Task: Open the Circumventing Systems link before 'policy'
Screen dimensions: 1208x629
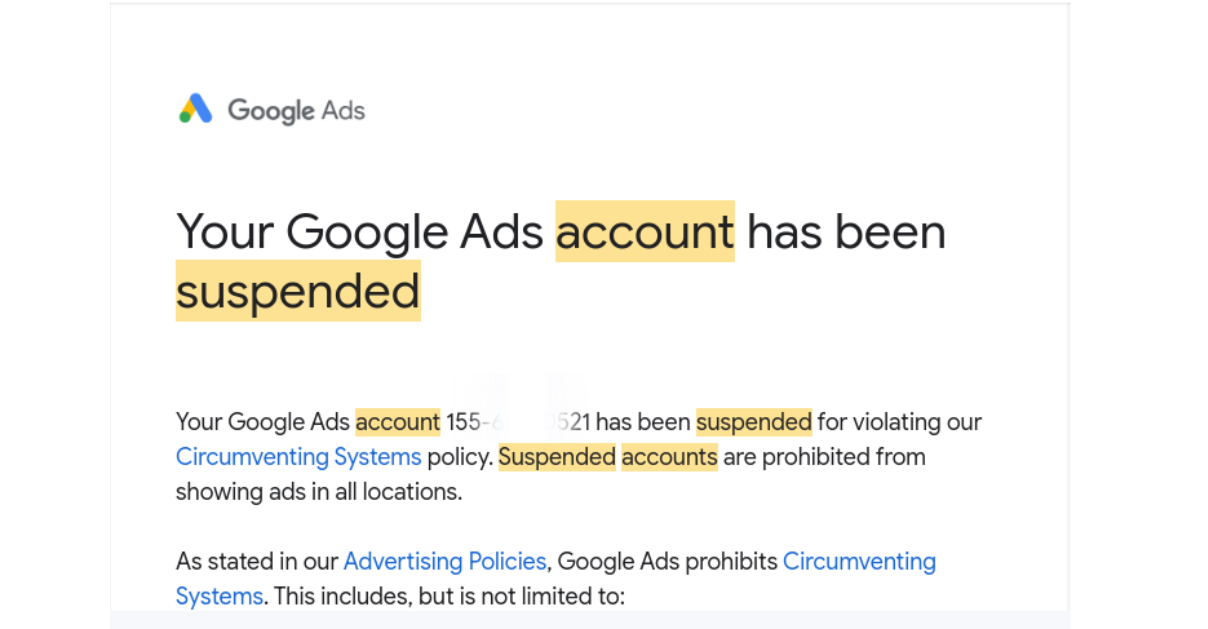Action: tap(298, 457)
